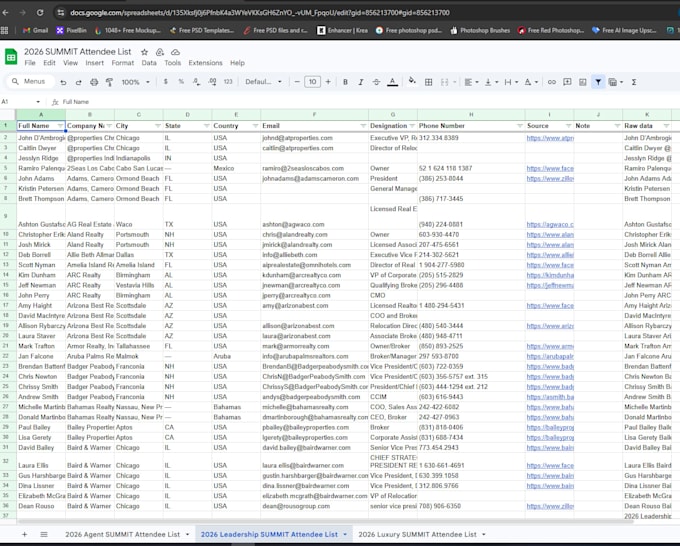Select row 9 header
The height and width of the screenshot is (546, 680).
[x=6, y=216]
